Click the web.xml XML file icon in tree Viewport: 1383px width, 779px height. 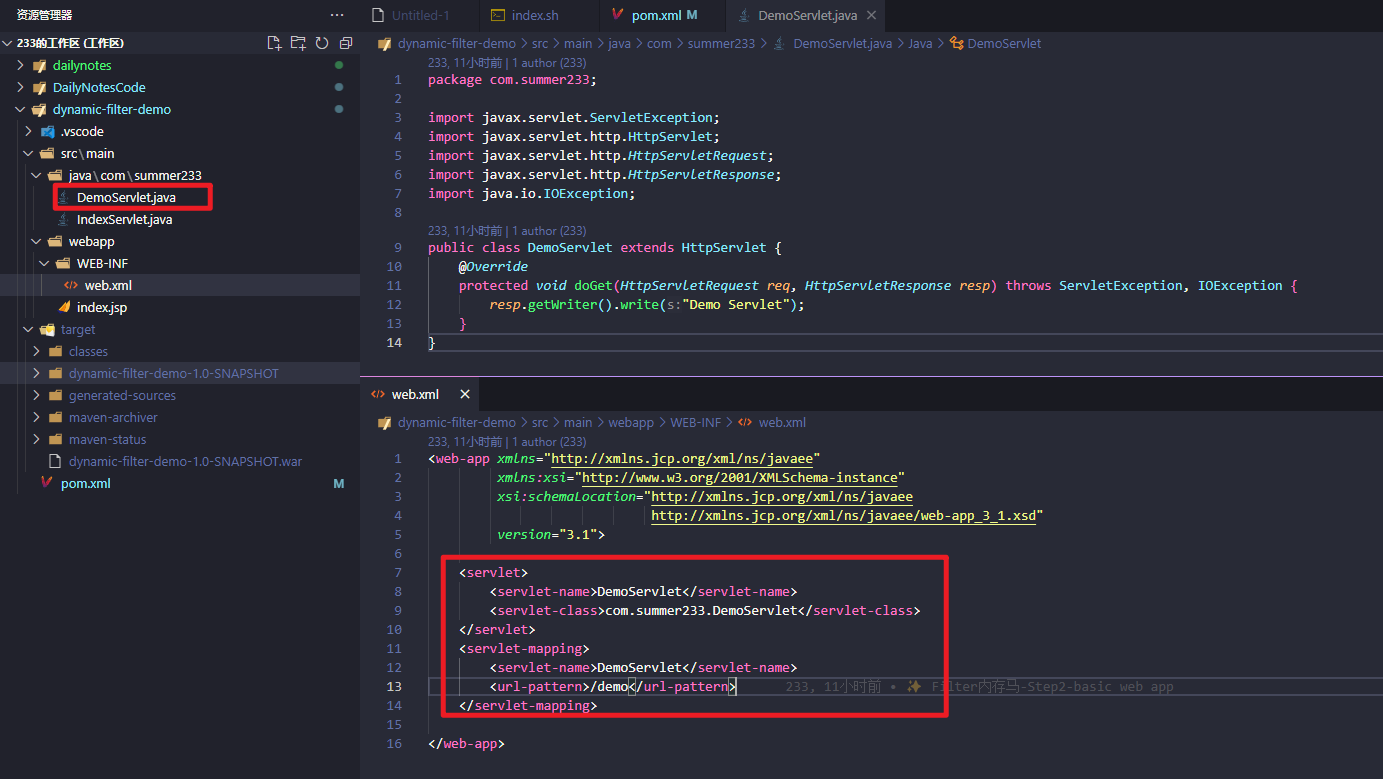71,285
